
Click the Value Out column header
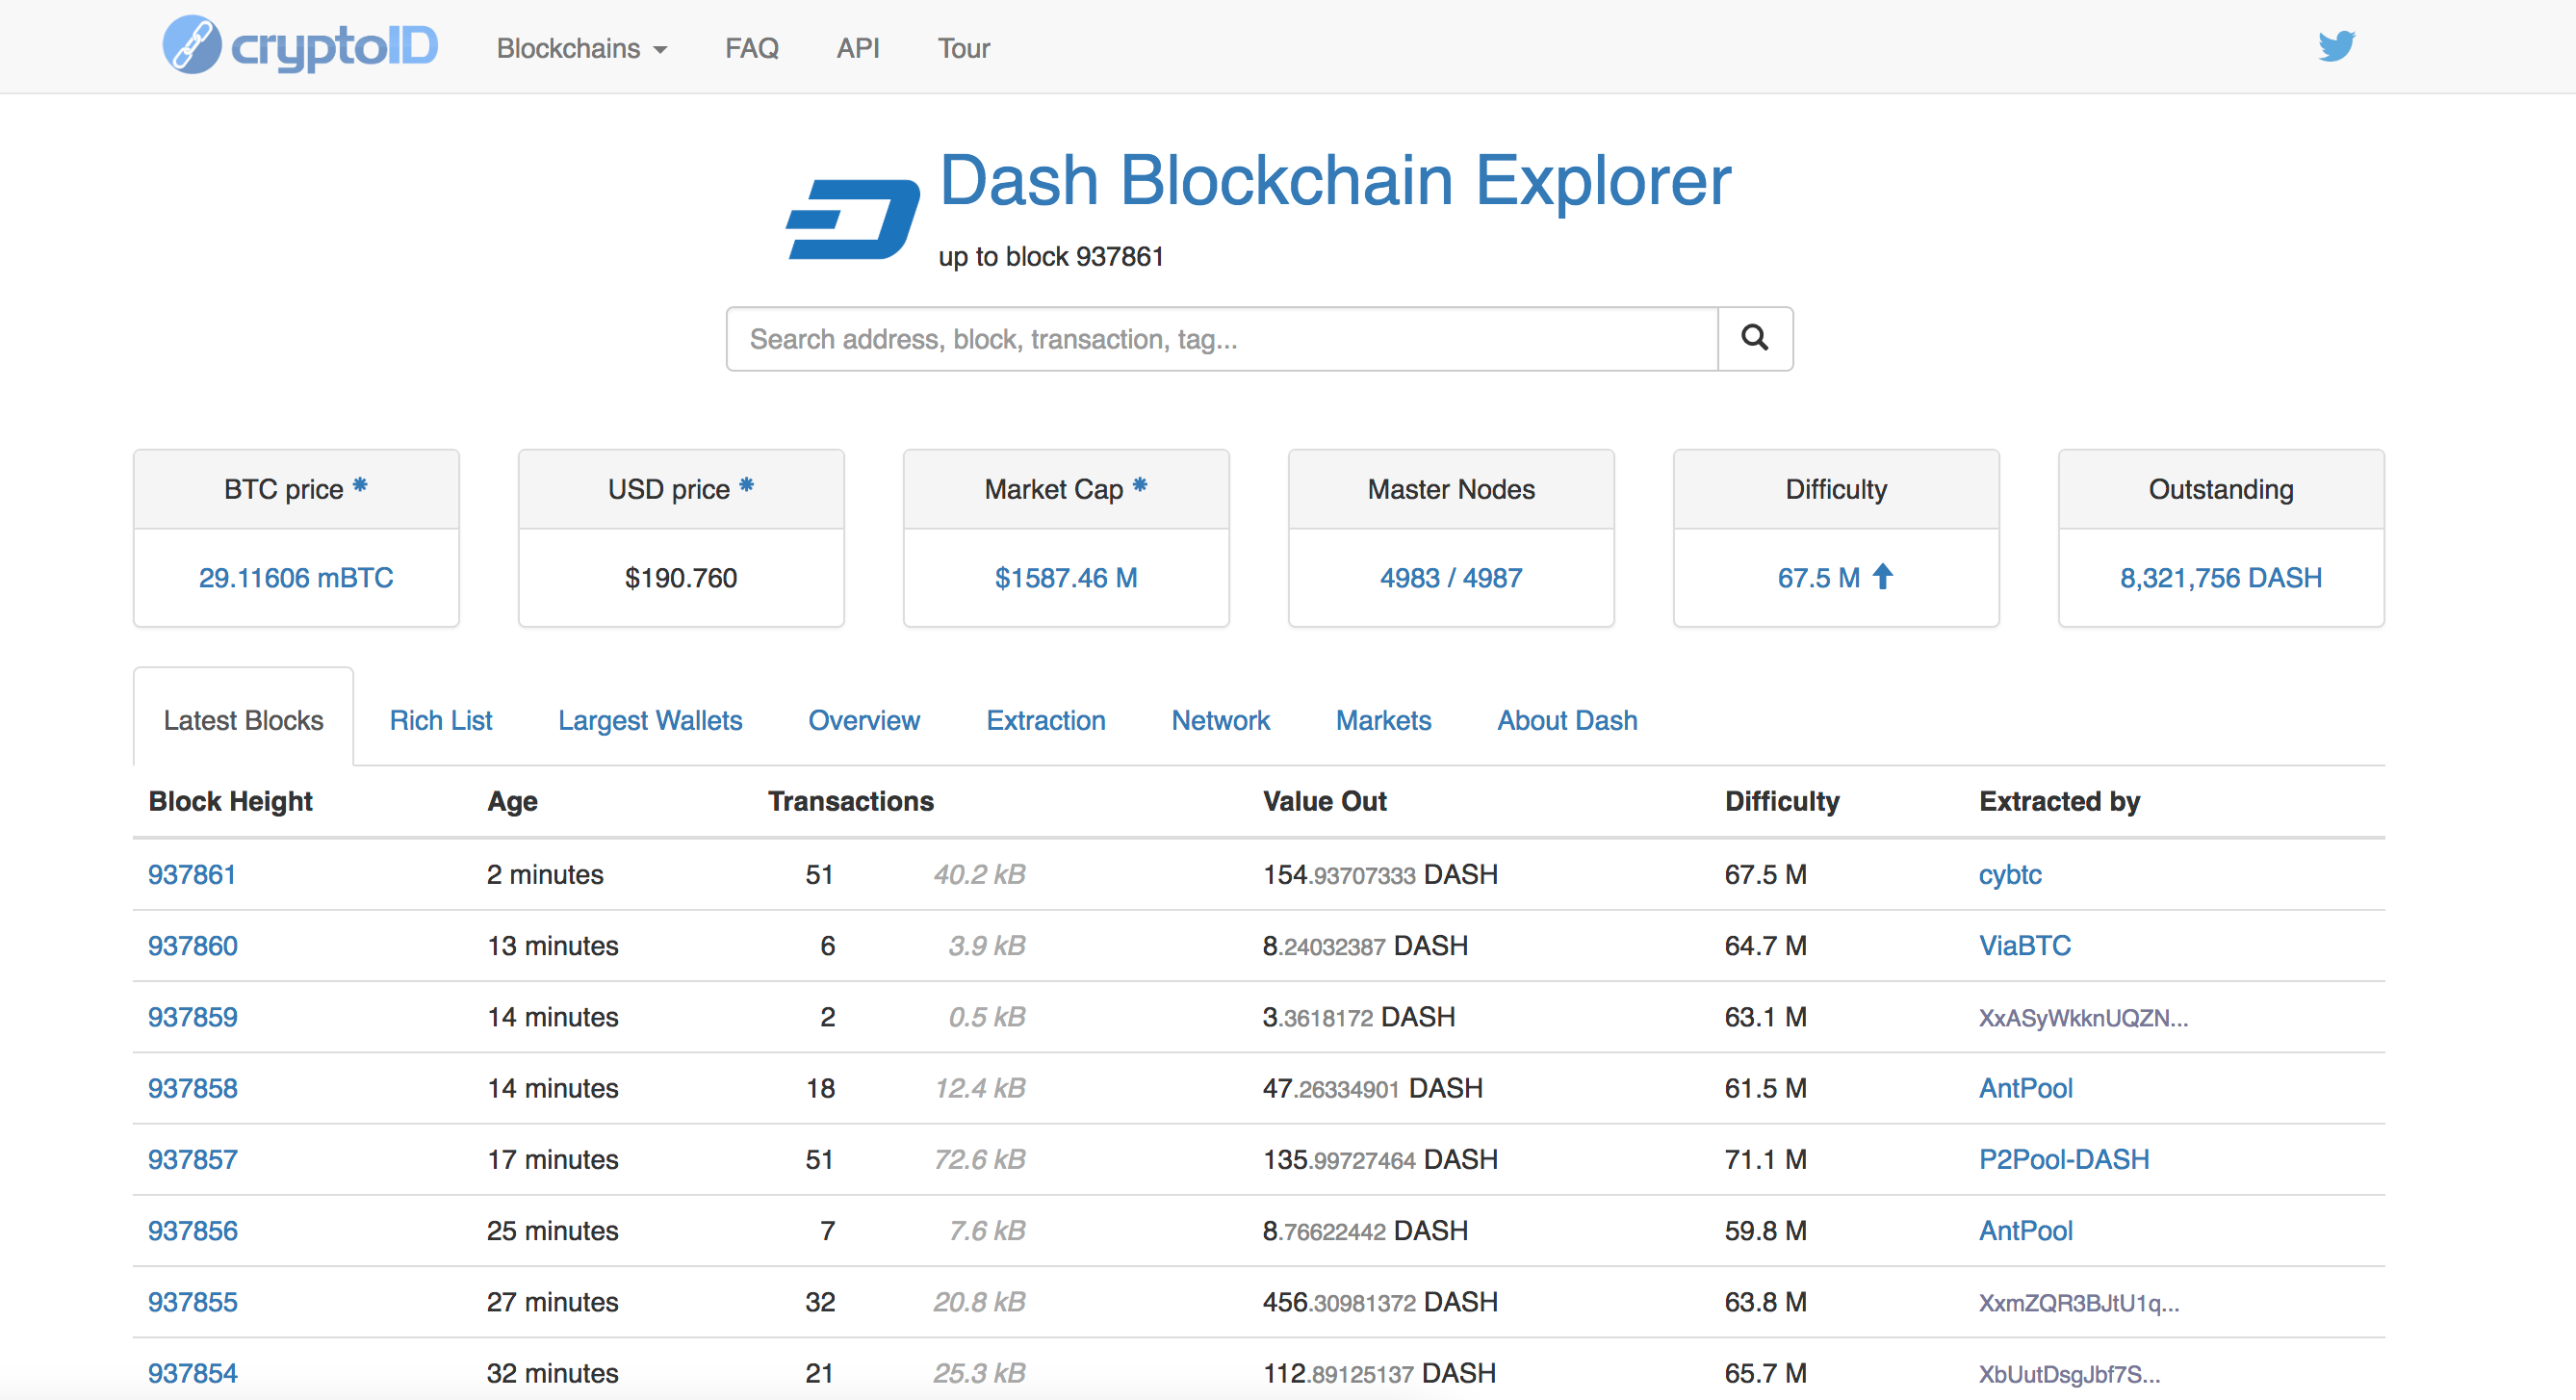pyautogui.click(x=1324, y=801)
